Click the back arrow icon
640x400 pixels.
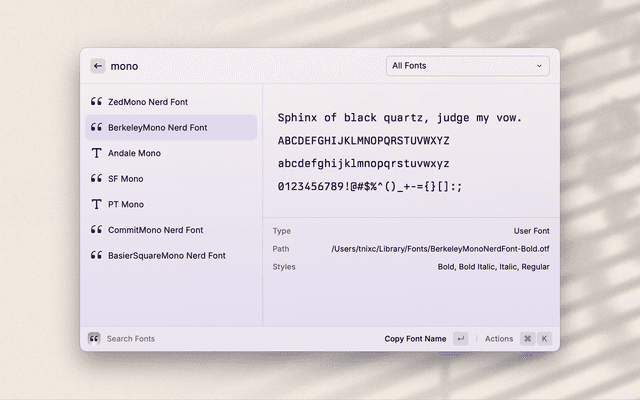coord(97,66)
